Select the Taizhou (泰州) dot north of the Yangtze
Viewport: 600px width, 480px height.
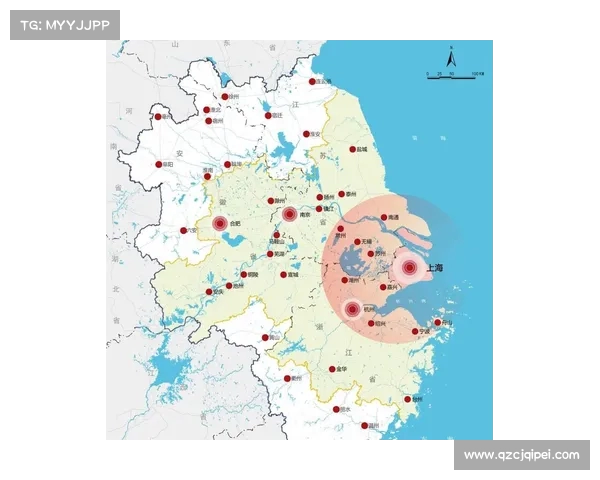tap(341, 194)
